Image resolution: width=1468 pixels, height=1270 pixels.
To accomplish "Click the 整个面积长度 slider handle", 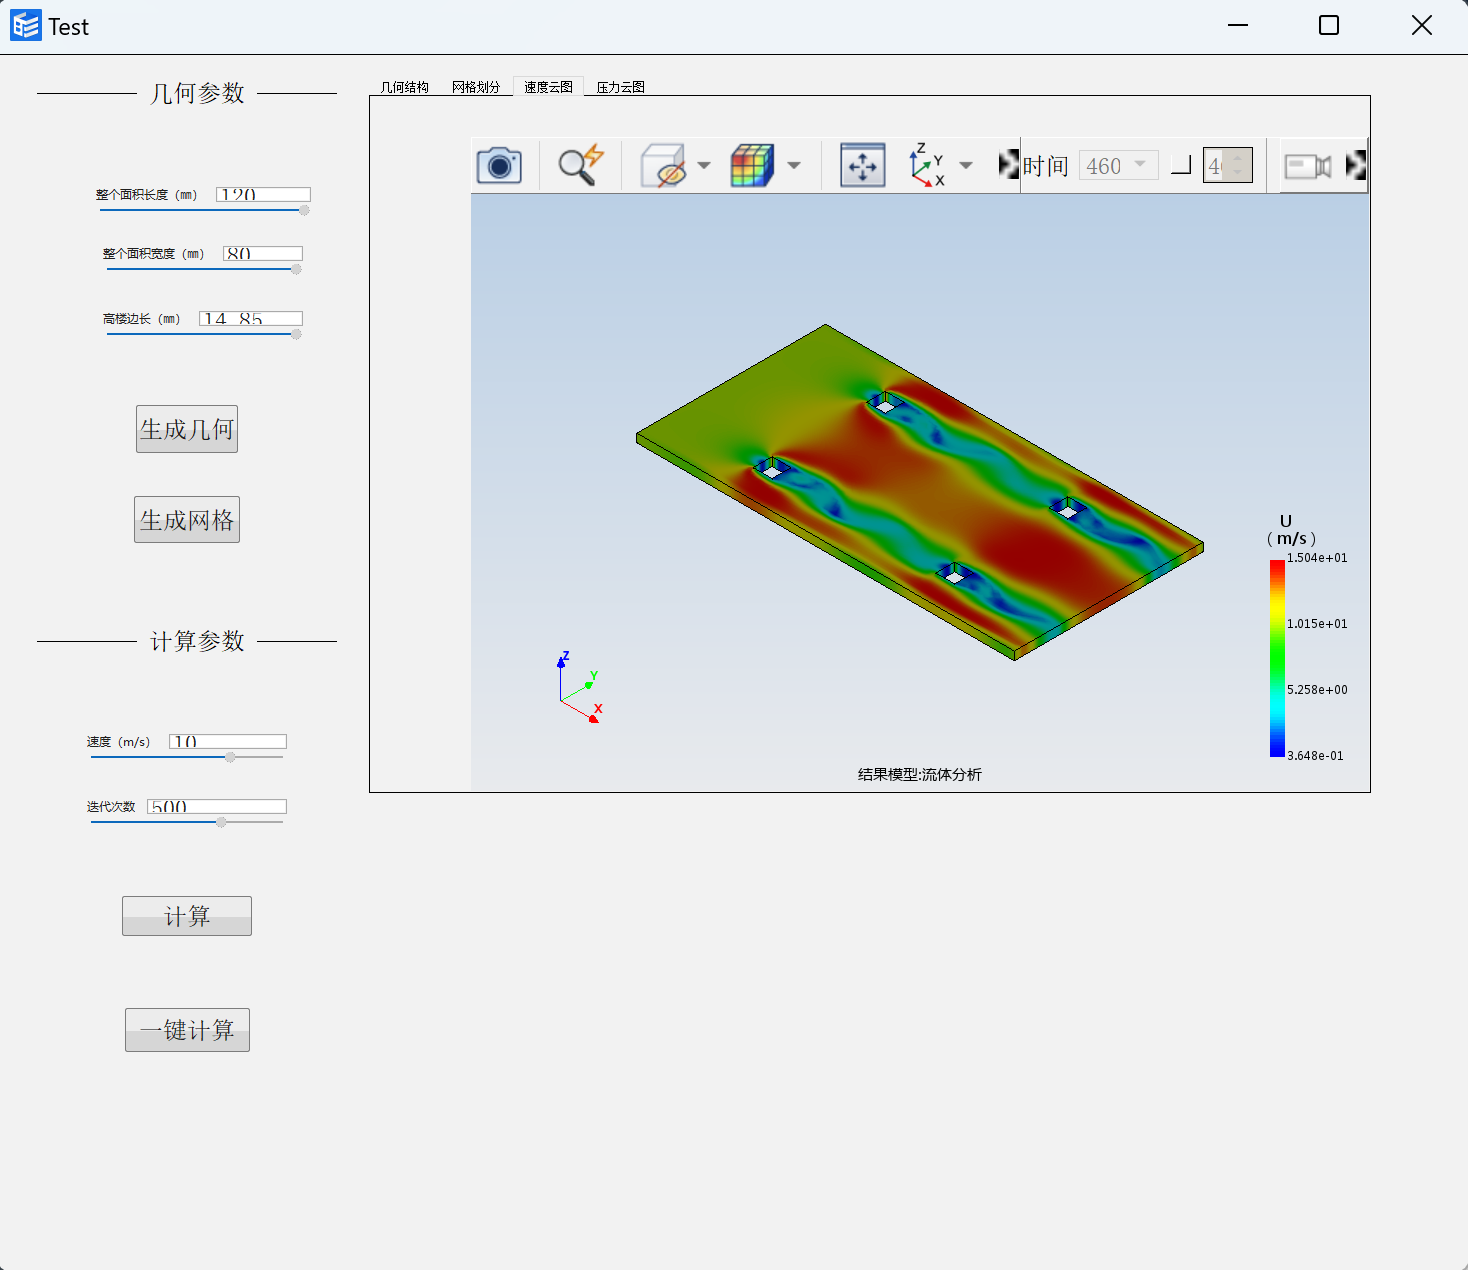I will (x=304, y=210).
